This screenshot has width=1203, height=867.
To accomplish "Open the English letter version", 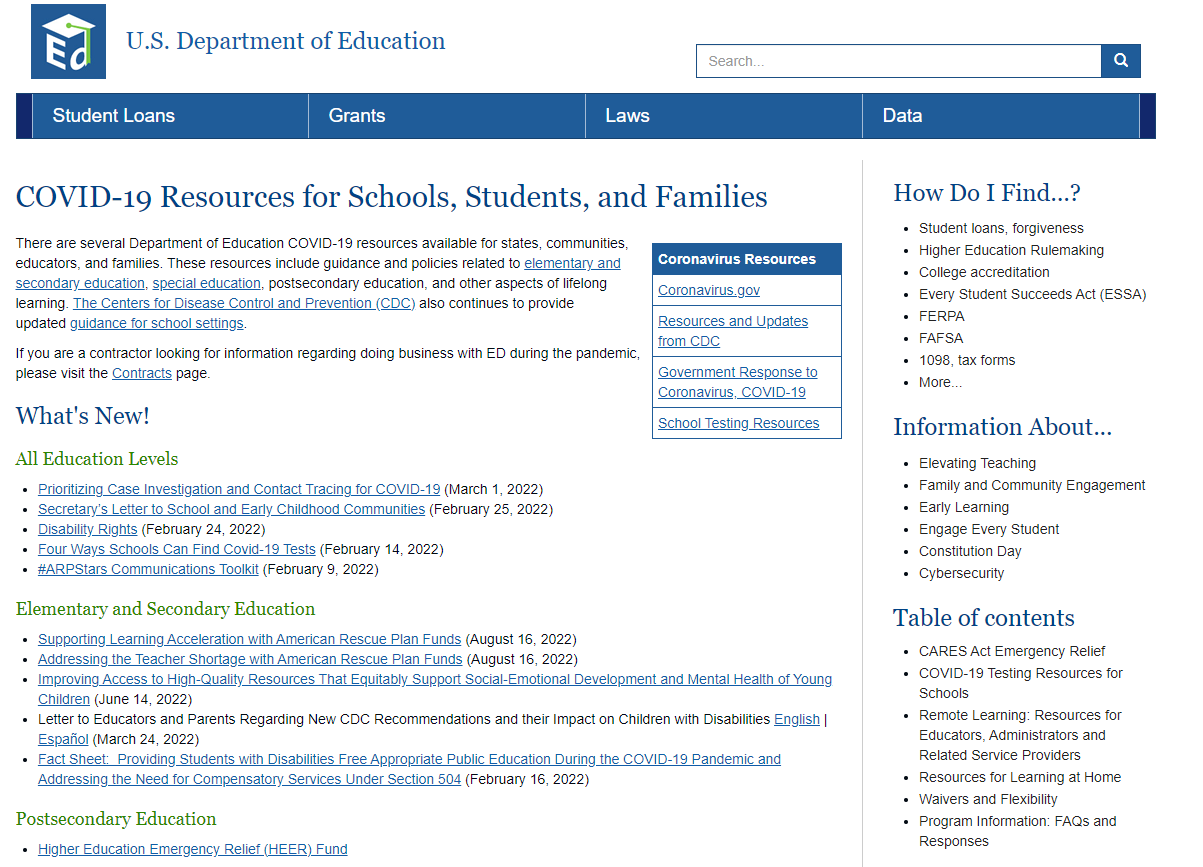I will coord(797,719).
